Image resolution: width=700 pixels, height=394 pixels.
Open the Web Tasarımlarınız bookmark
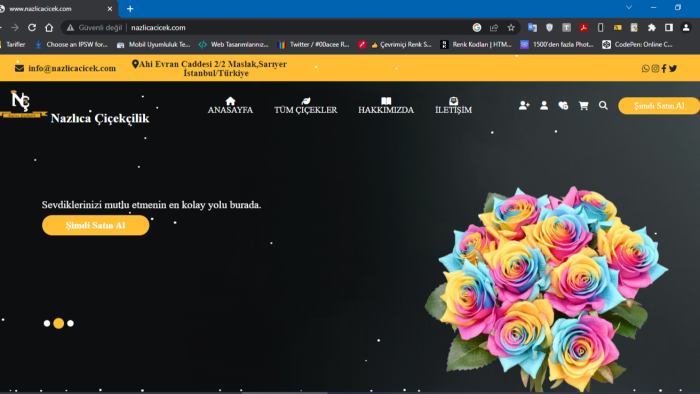click(x=233, y=45)
